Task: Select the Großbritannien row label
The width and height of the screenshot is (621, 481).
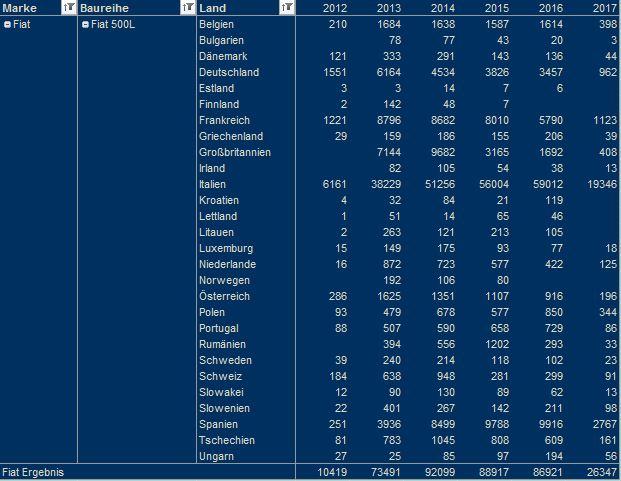Action: coord(235,152)
